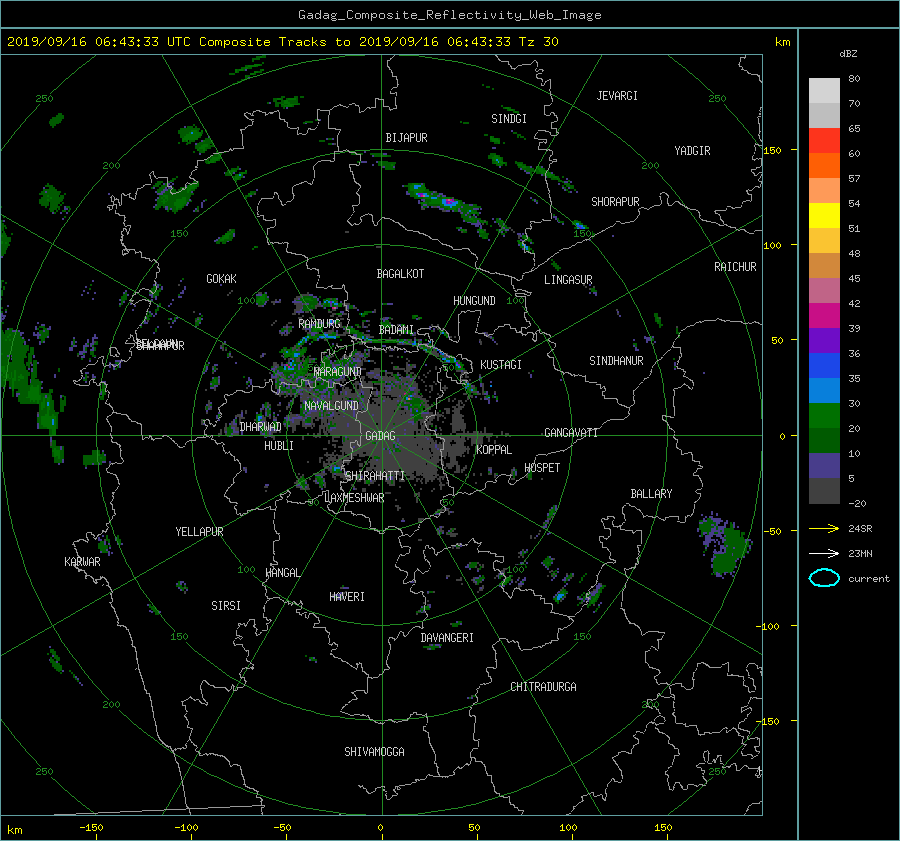Click the SIRSI label
Image resolution: width=900 pixels, height=841 pixels.
pyautogui.click(x=226, y=606)
